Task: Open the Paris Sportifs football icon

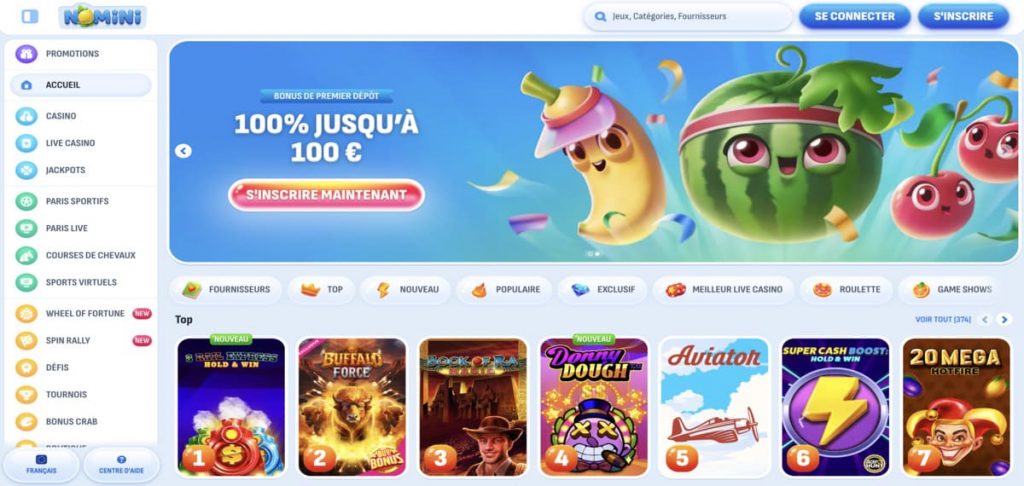Action: (26, 201)
